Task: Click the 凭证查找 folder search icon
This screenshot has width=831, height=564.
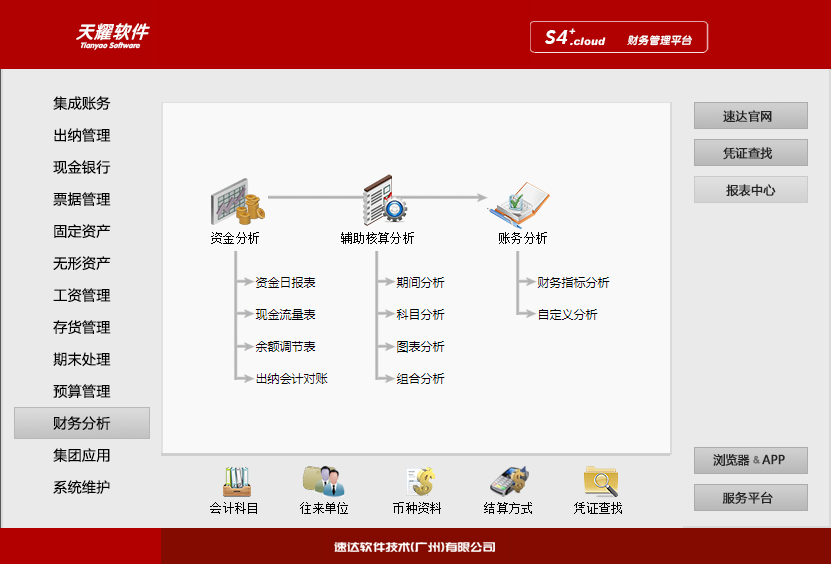Action: [599, 481]
